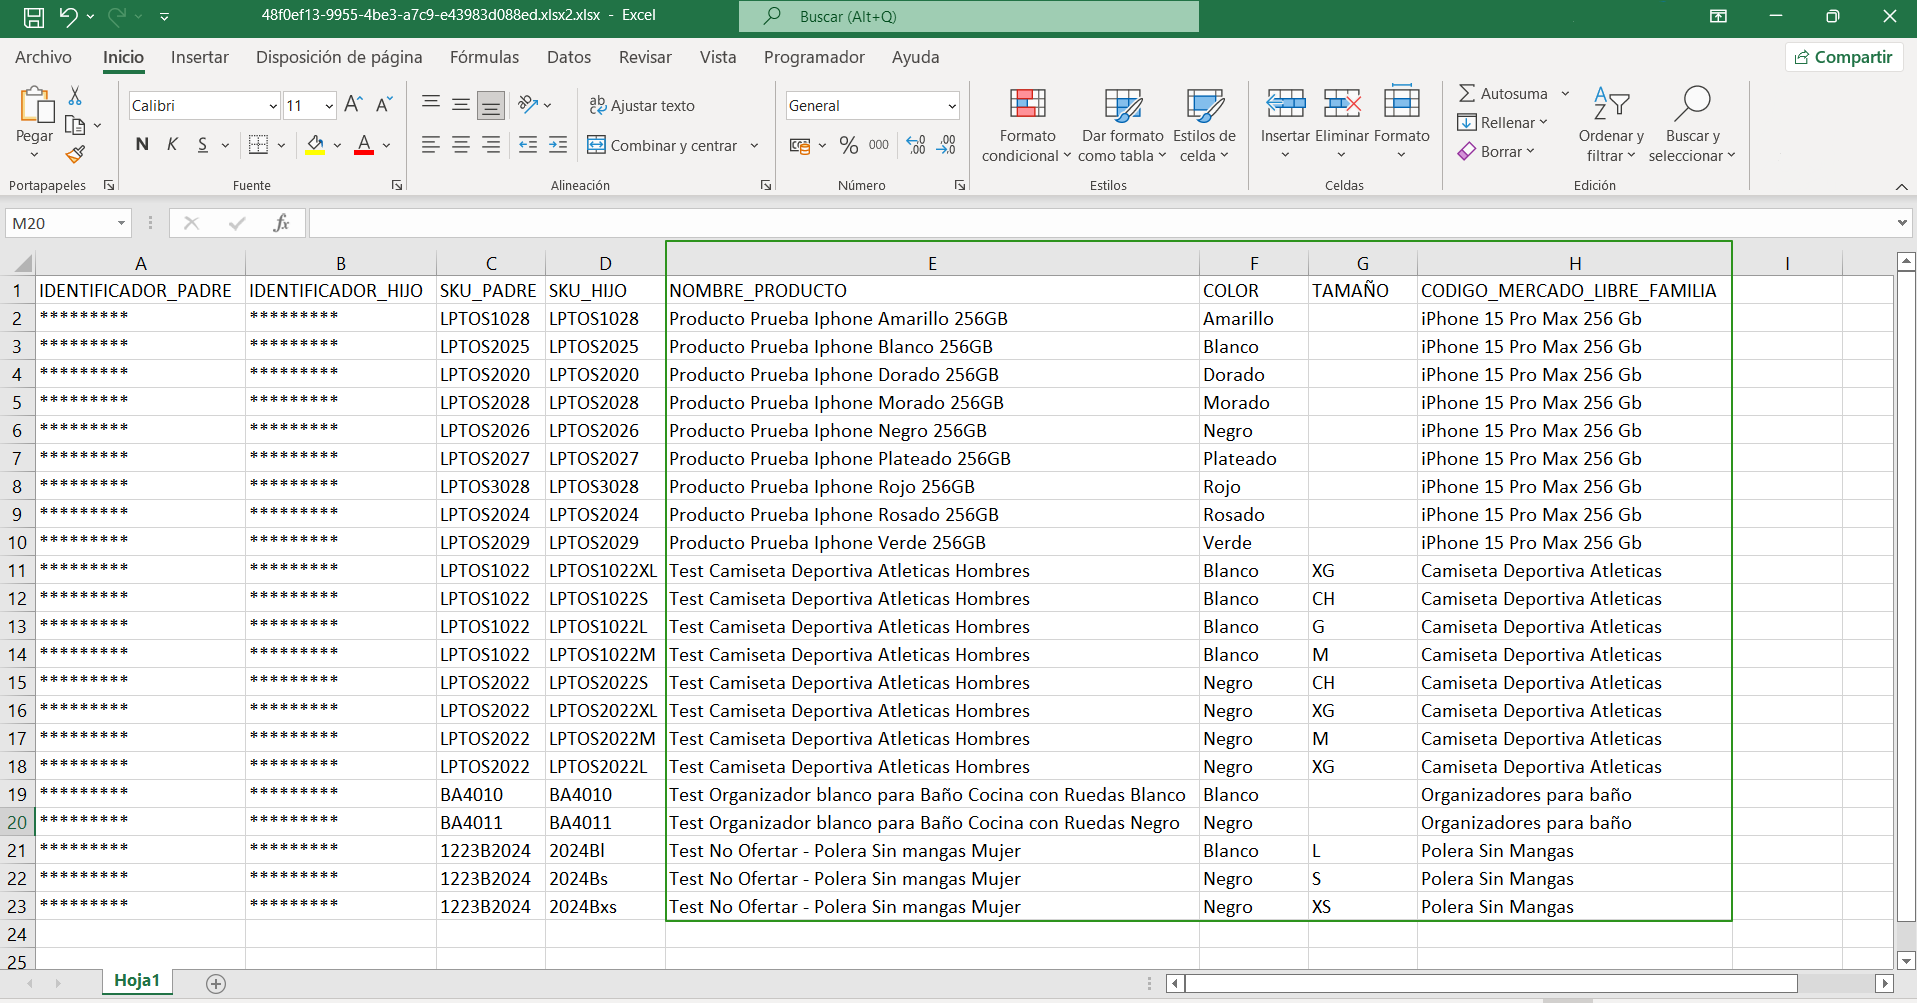Align text to middle vertically icon
This screenshot has height=1003, width=1917.
tap(461, 104)
